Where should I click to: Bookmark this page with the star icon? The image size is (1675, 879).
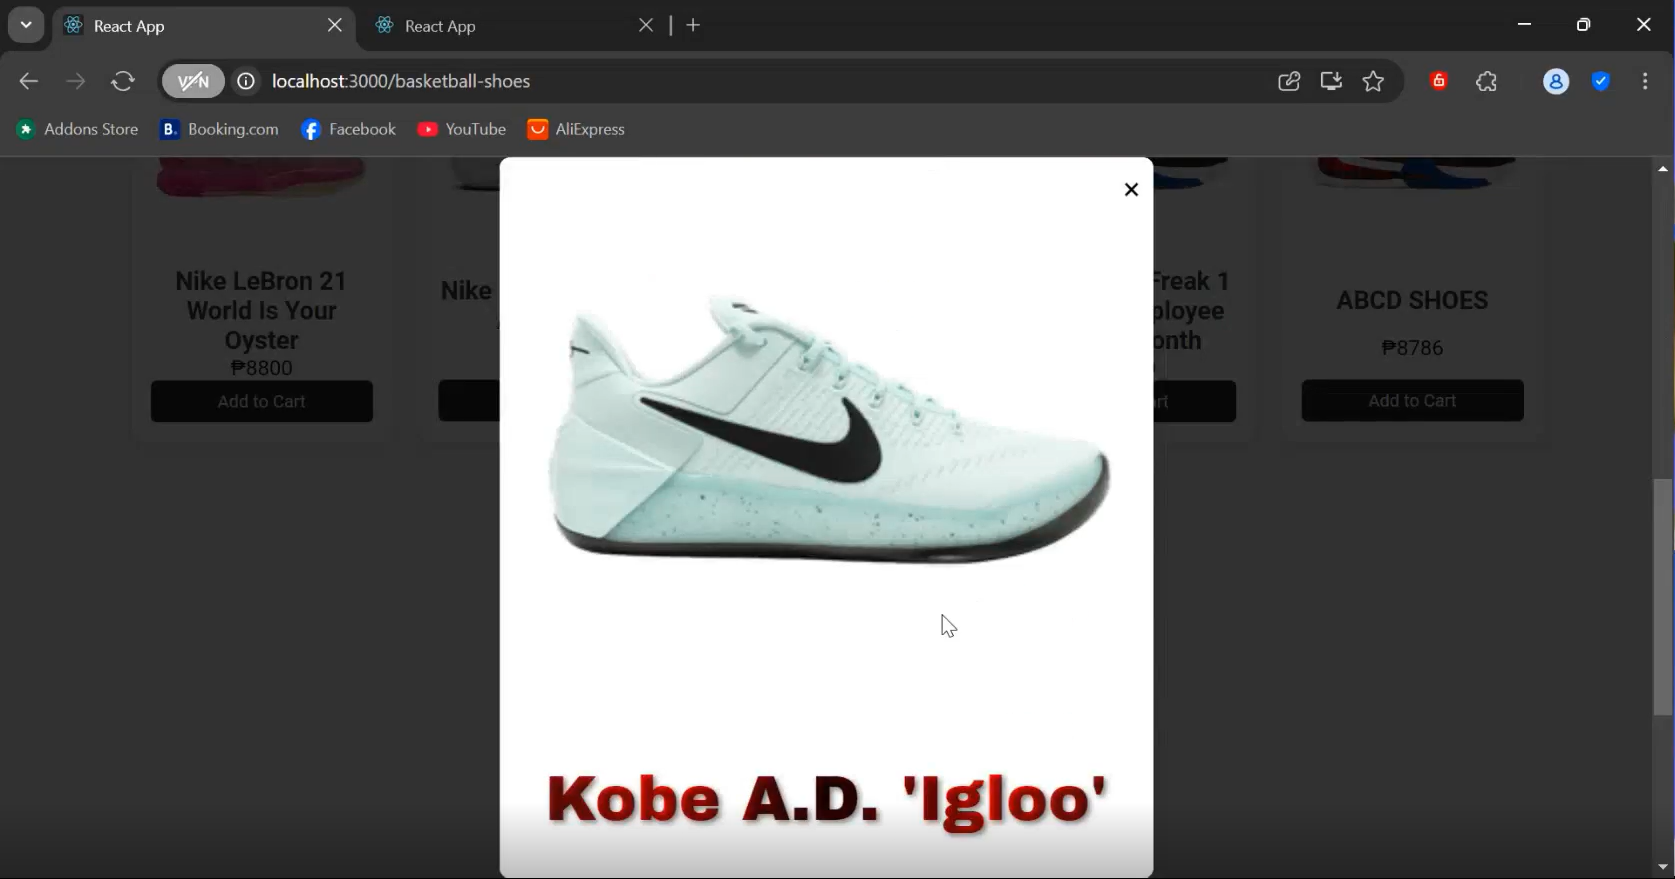pyautogui.click(x=1373, y=81)
